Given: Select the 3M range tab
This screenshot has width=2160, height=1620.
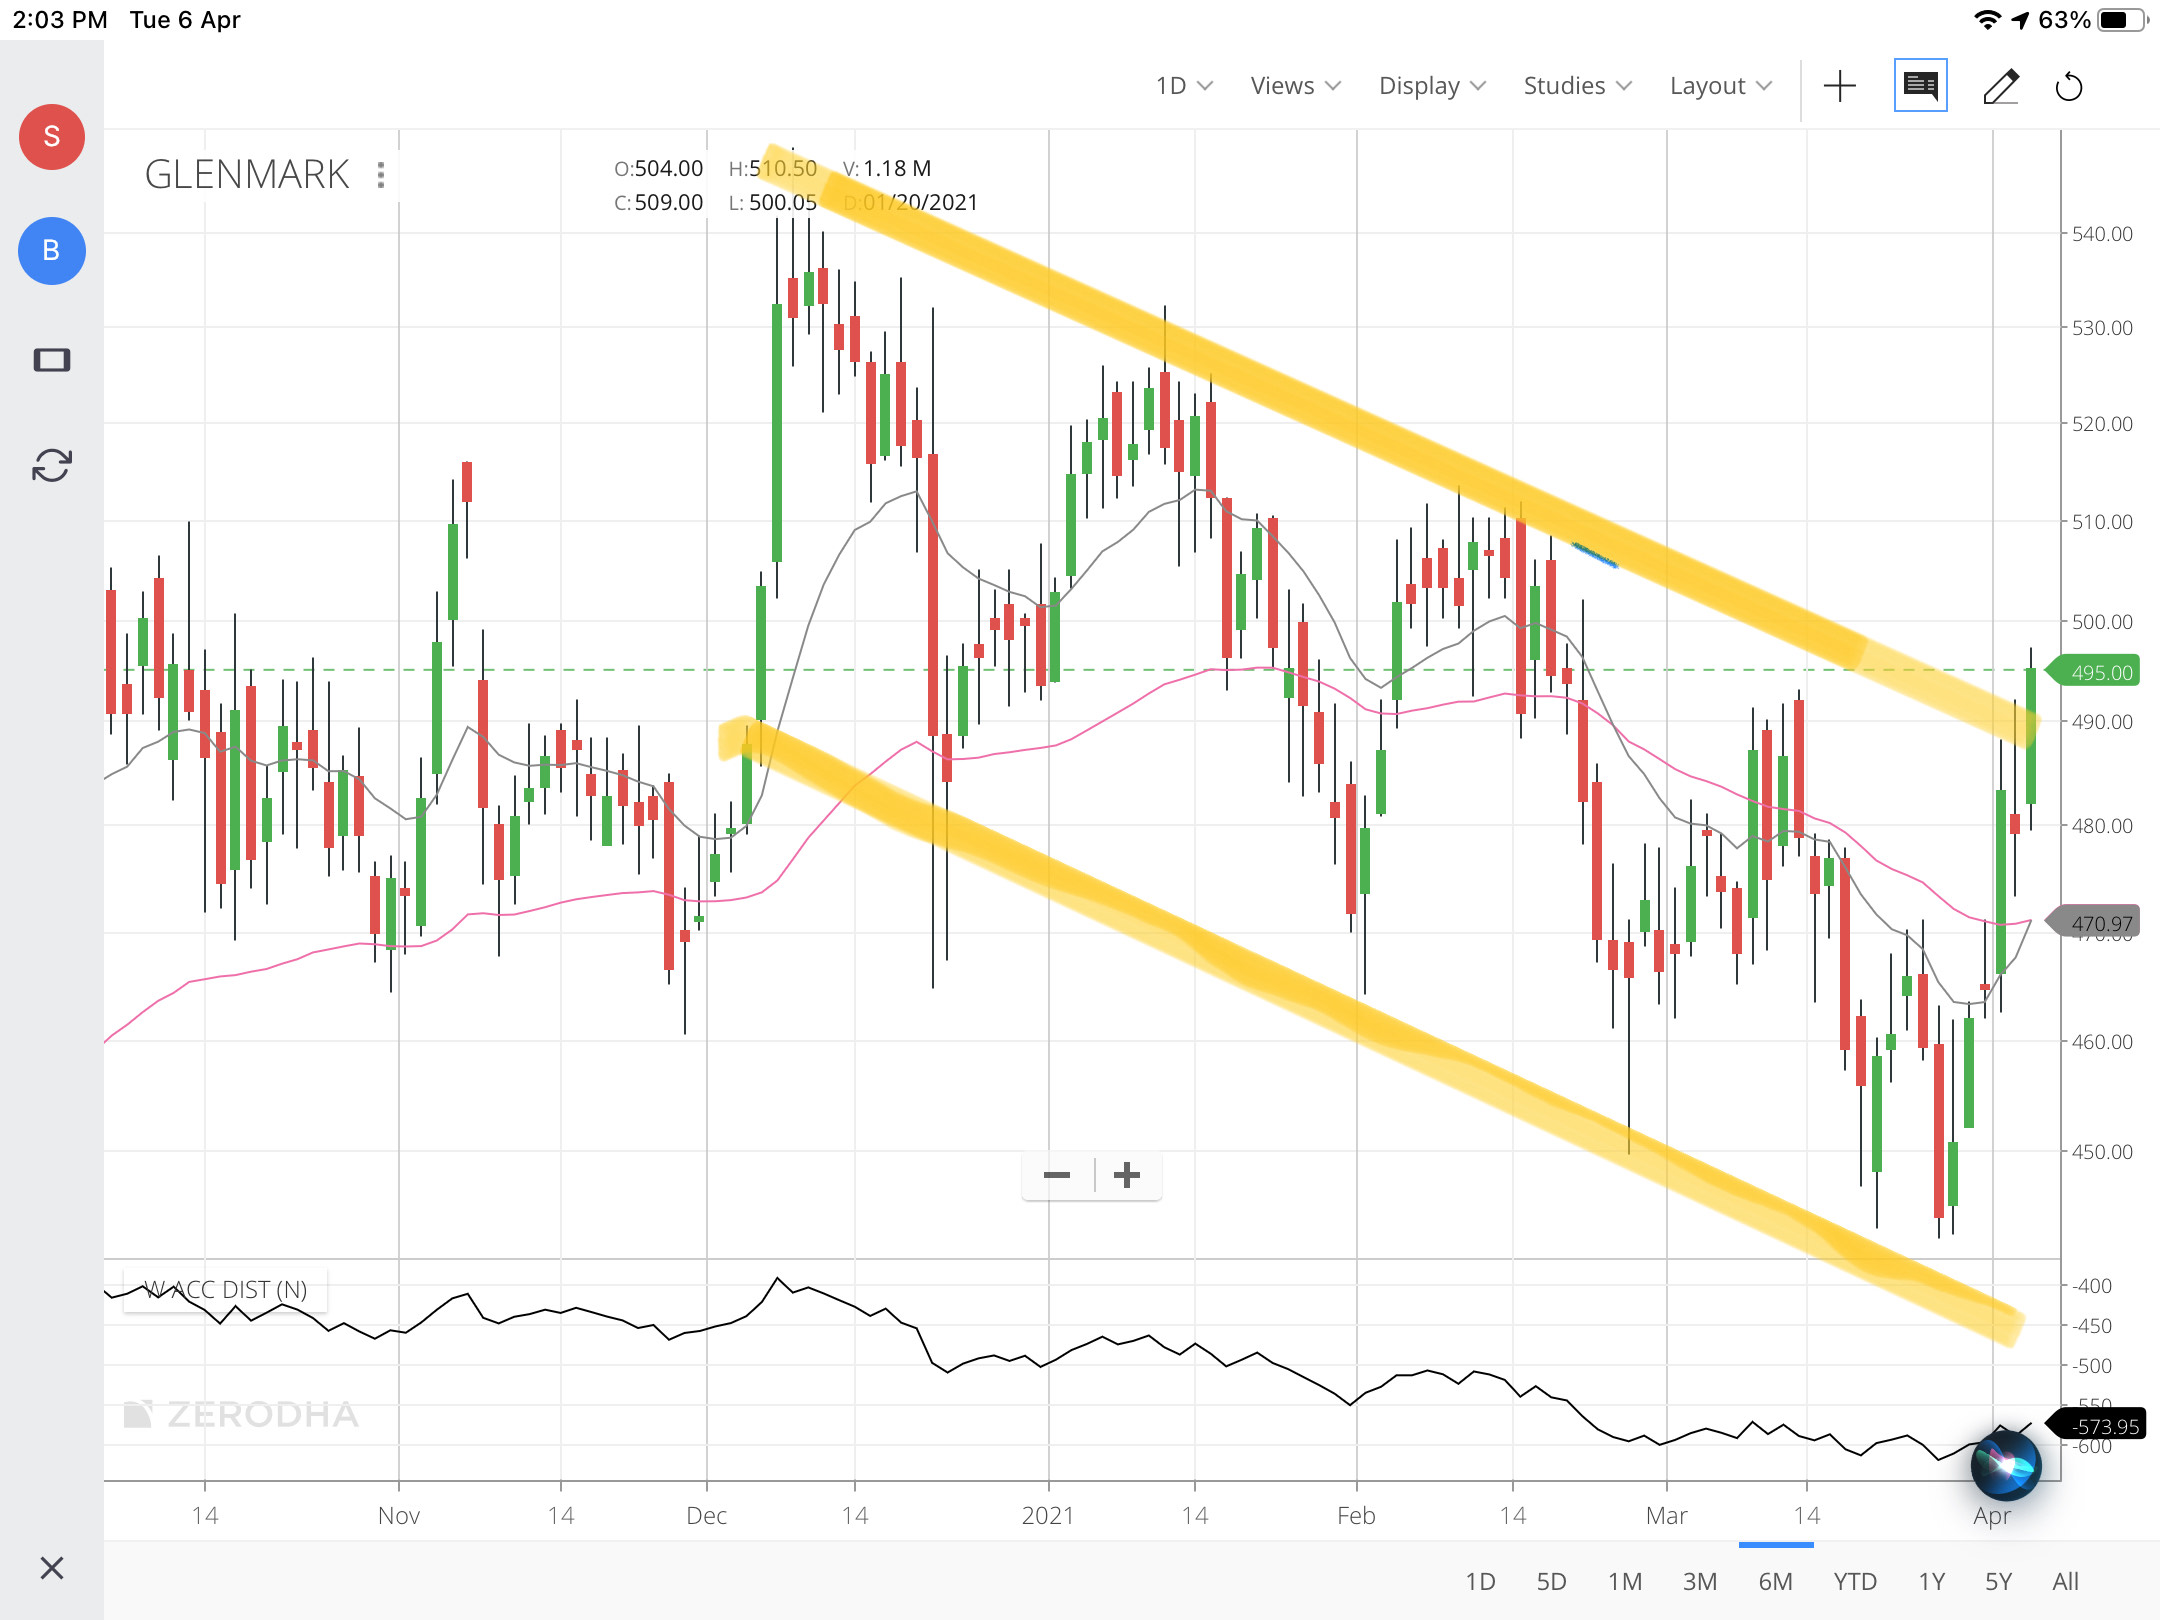Looking at the screenshot, I should (x=1699, y=1581).
